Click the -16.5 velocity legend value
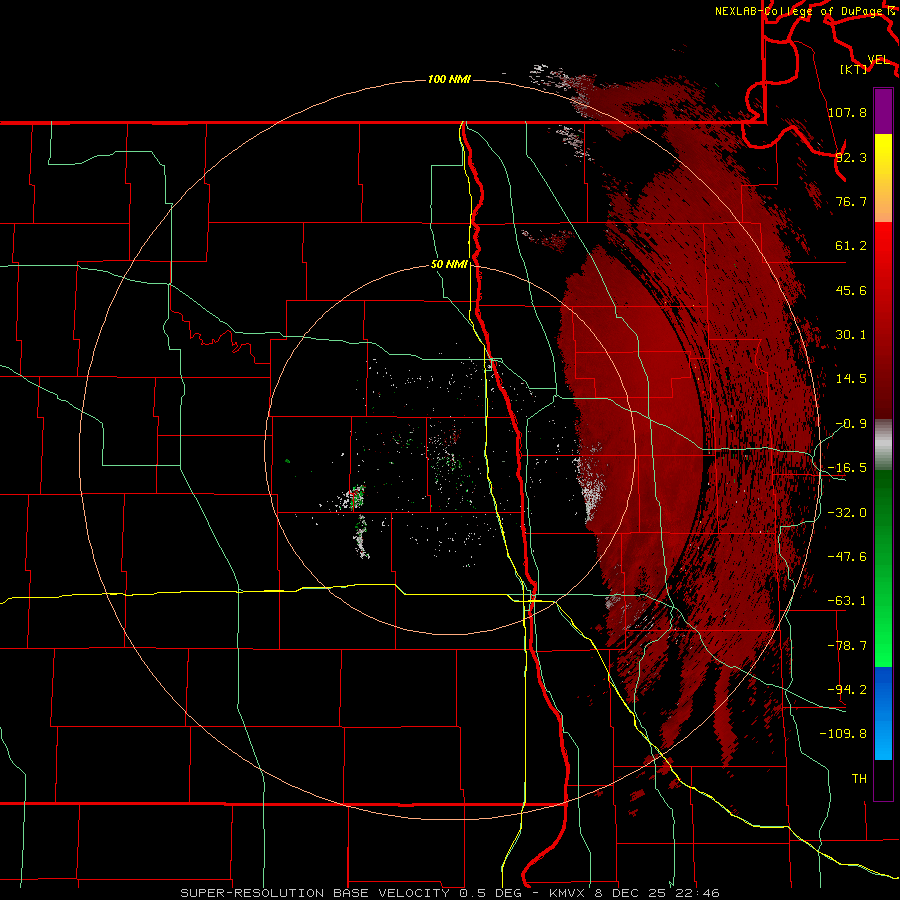This screenshot has width=900, height=900. [x=847, y=468]
